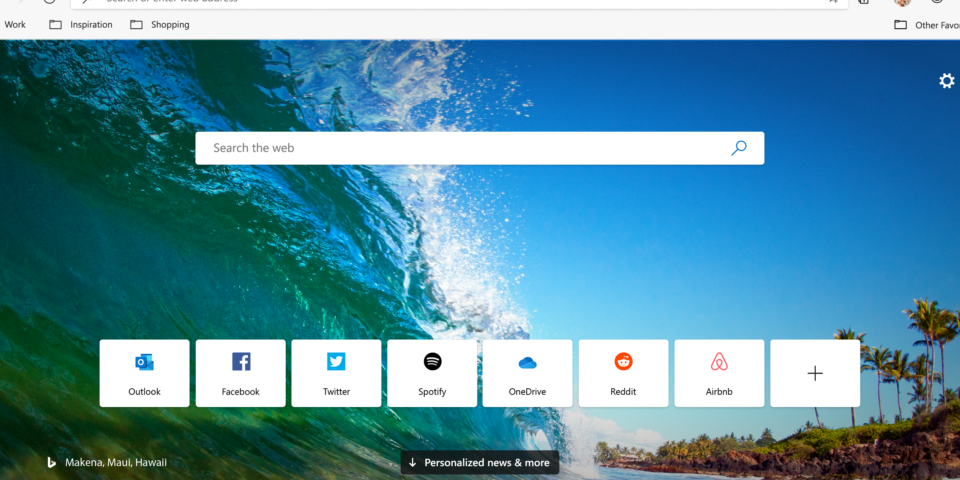
Task: Open the Facebook quick link tile
Action: point(241,373)
